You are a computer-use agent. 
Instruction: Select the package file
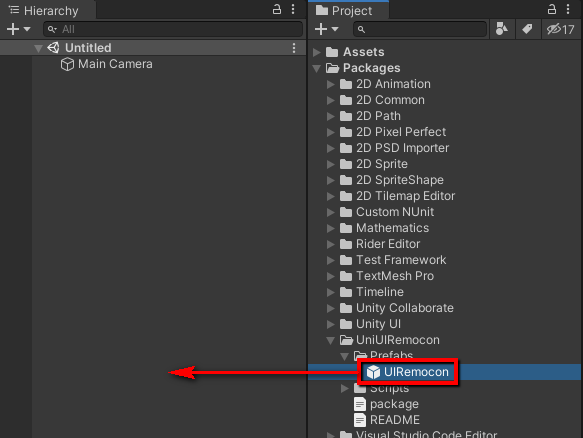click(x=394, y=404)
